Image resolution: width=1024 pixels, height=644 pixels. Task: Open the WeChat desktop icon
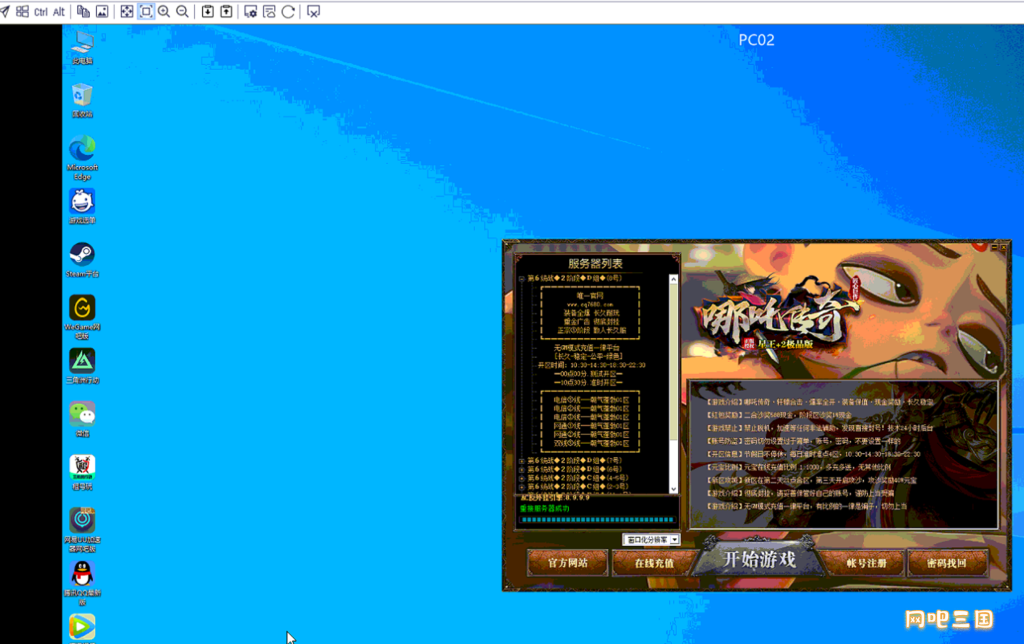click(81, 413)
